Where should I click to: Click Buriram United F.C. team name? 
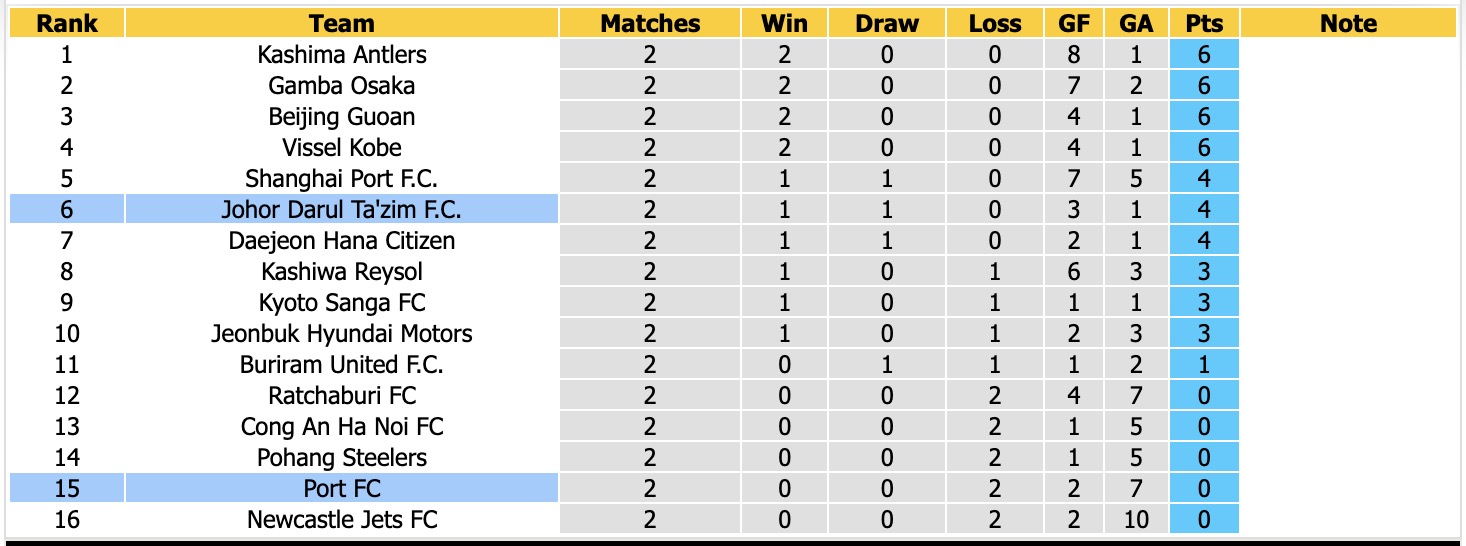click(x=342, y=364)
